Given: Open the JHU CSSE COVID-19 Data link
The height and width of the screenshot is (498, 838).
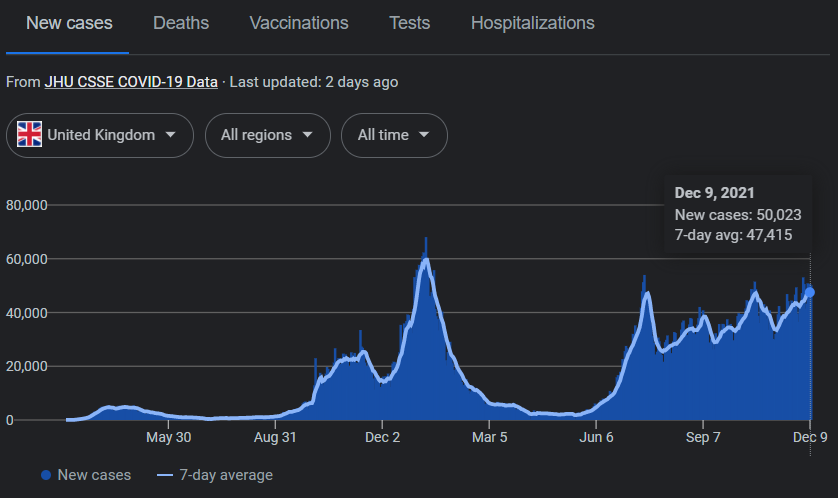Looking at the screenshot, I should (x=131, y=82).
